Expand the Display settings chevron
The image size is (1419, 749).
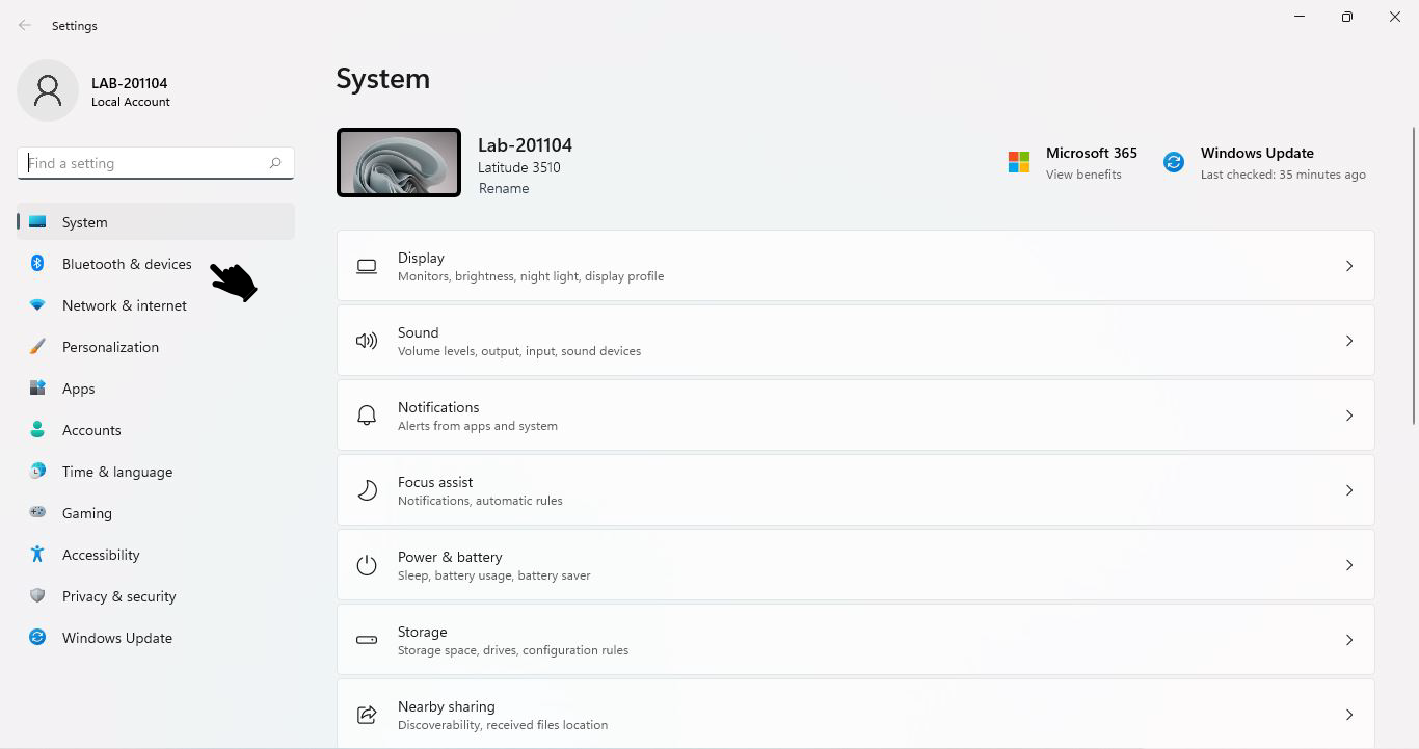(x=1349, y=266)
